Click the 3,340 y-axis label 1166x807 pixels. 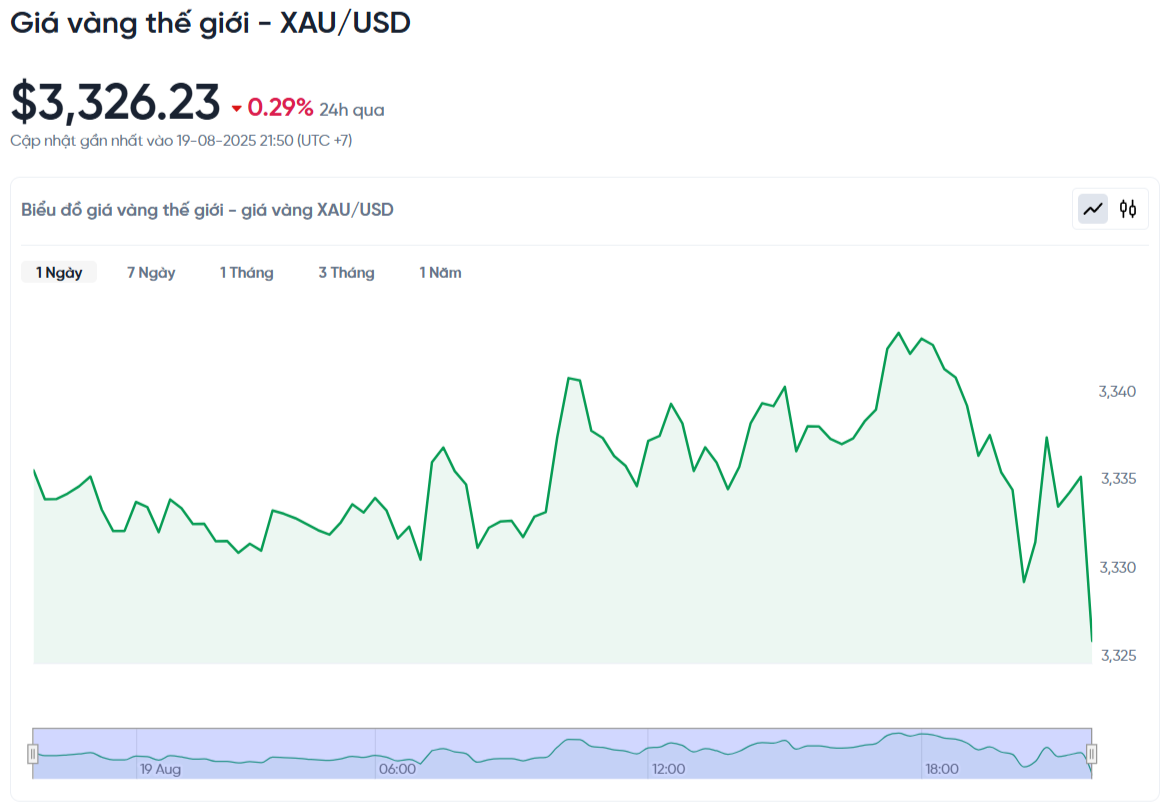1117,391
